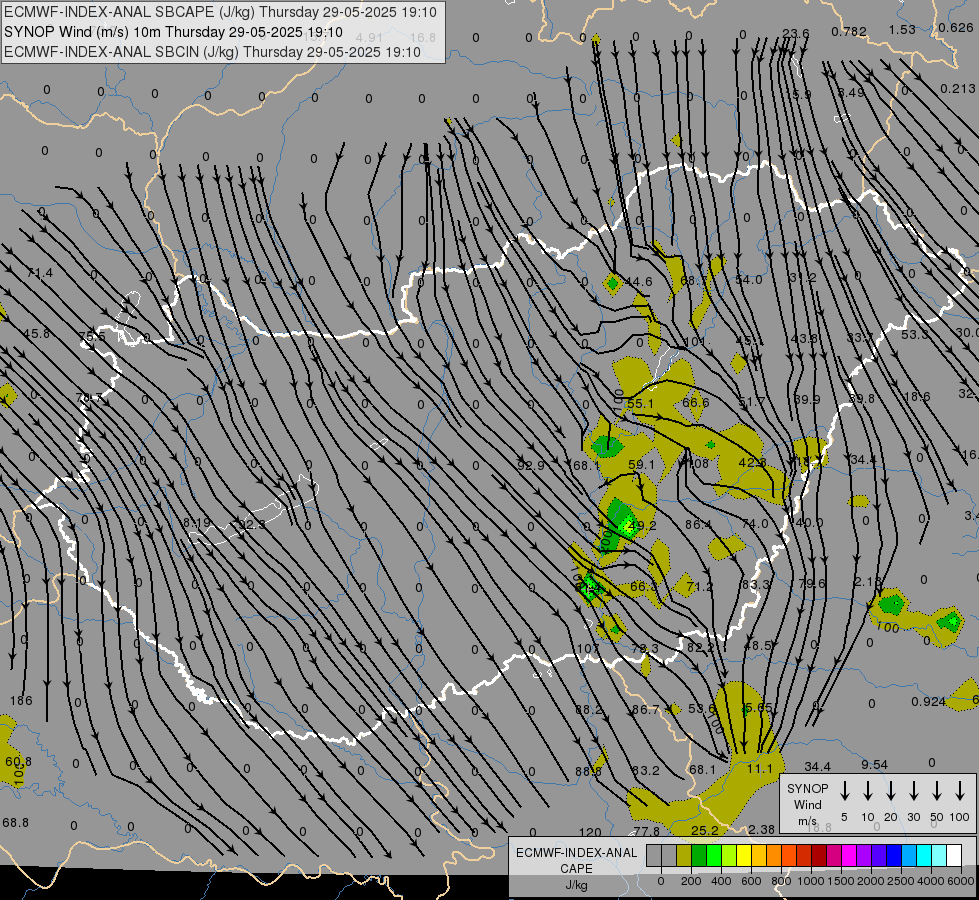Screen dimensions: 979x900
Task: Click the J/kg unit label in legend
Action: [576, 885]
